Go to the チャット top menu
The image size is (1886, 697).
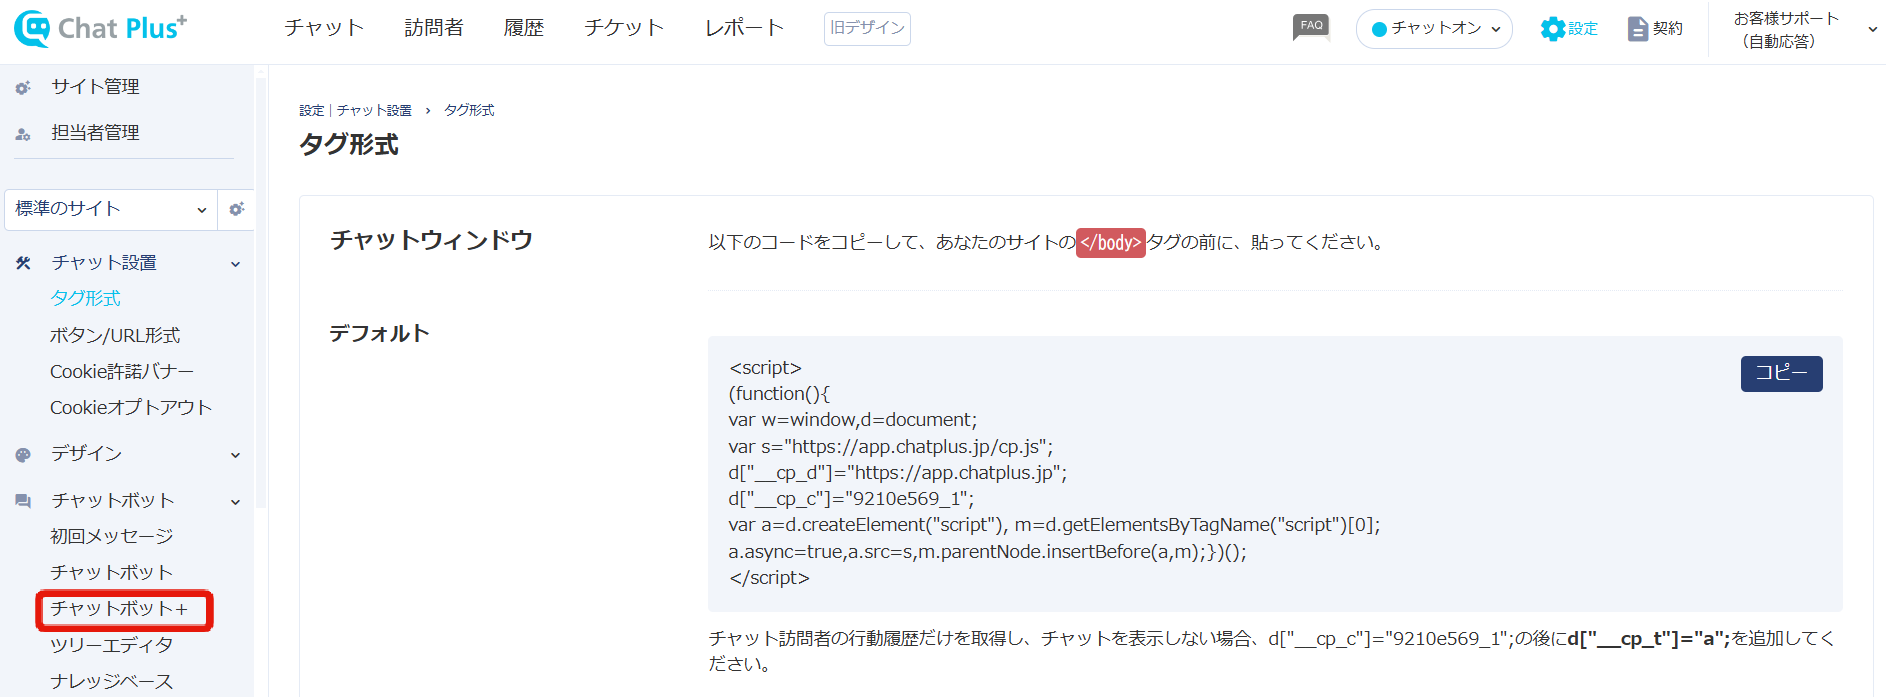(324, 28)
